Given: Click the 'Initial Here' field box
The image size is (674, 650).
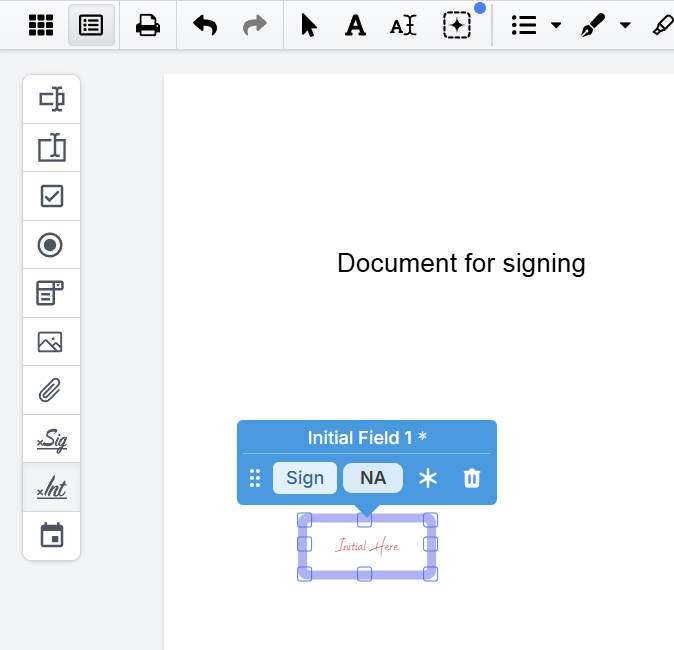Looking at the screenshot, I should click(367, 546).
